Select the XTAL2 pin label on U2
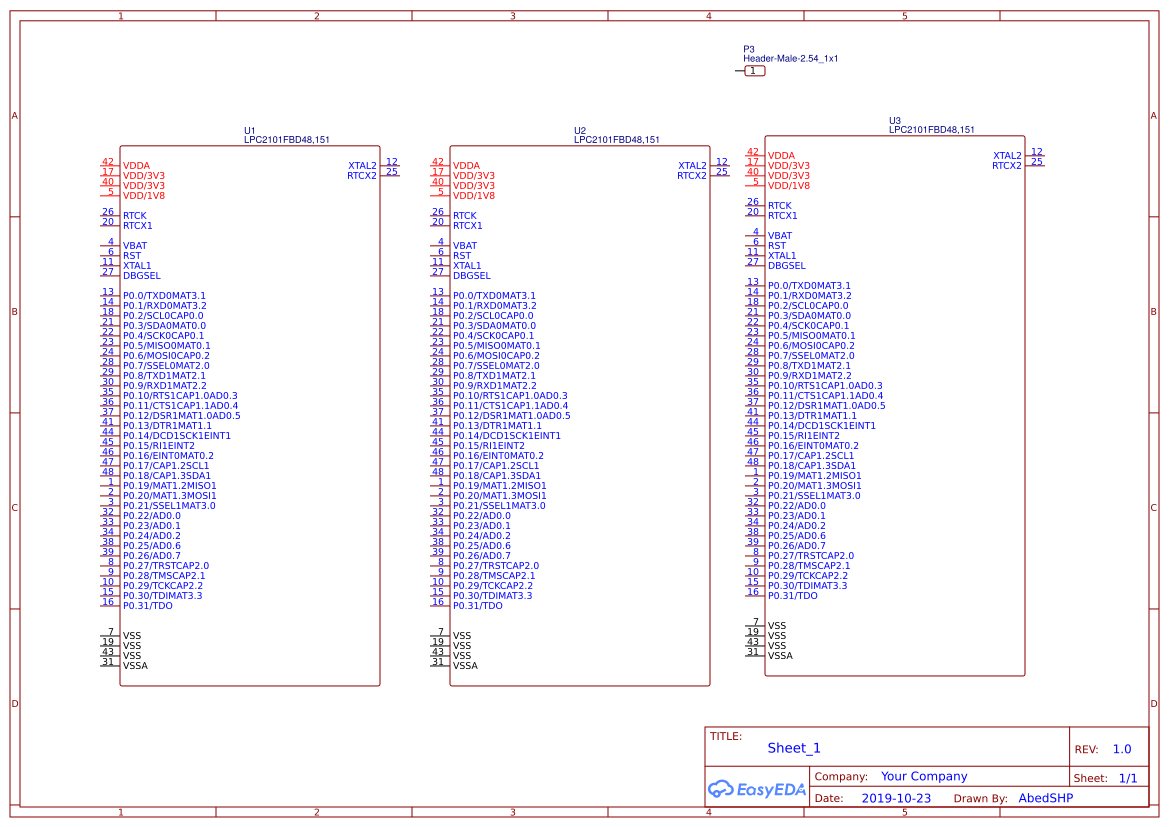The image size is (1169, 827). pos(692,166)
